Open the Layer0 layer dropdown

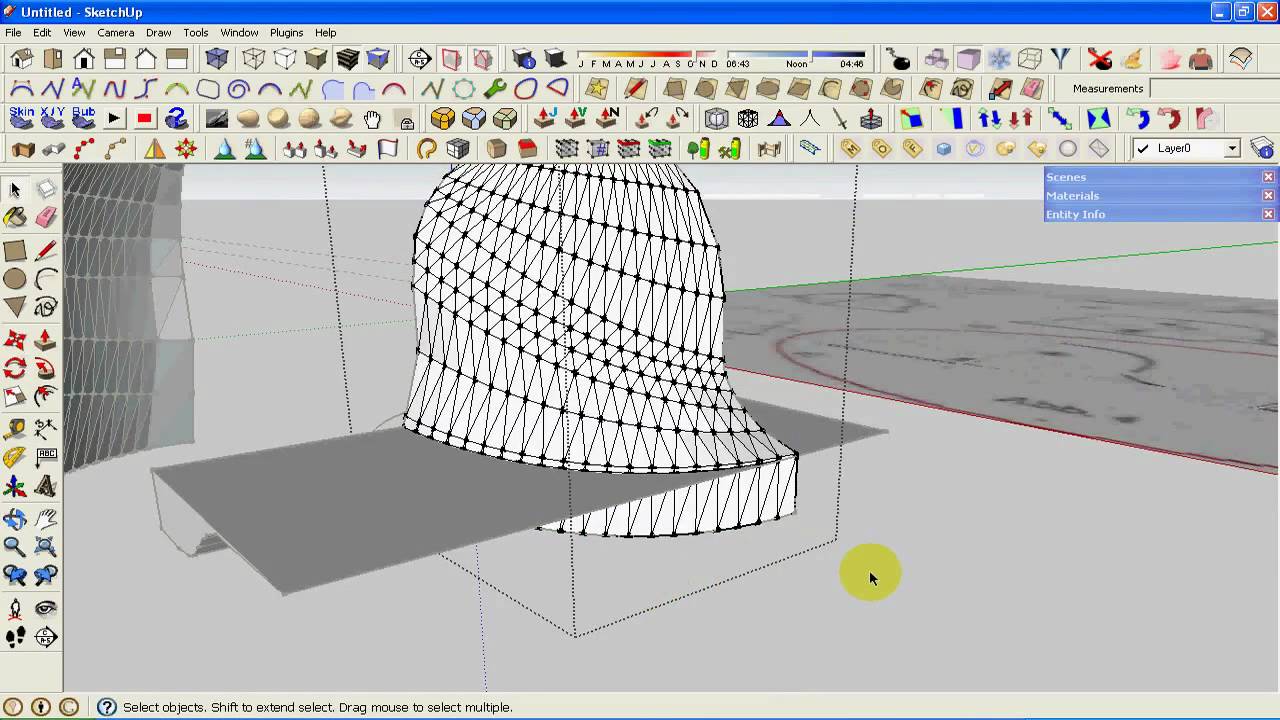(1232, 149)
